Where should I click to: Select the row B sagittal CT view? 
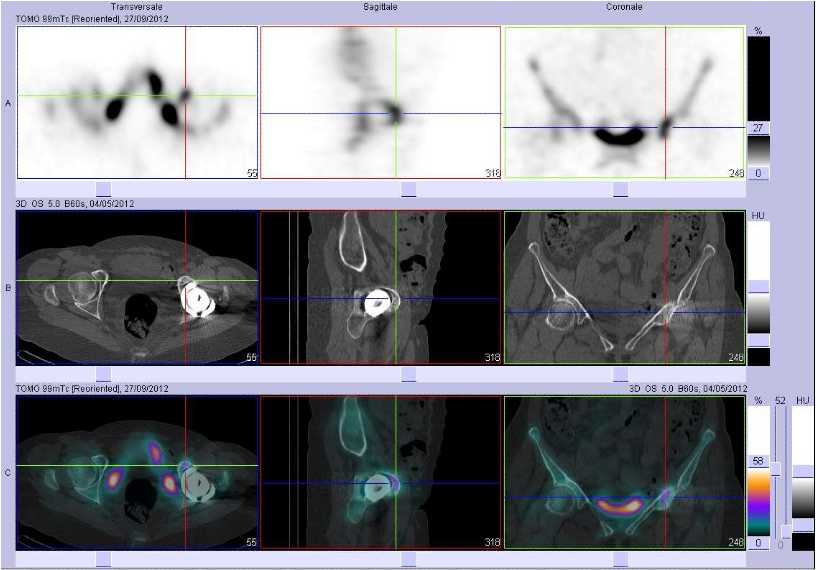380,287
